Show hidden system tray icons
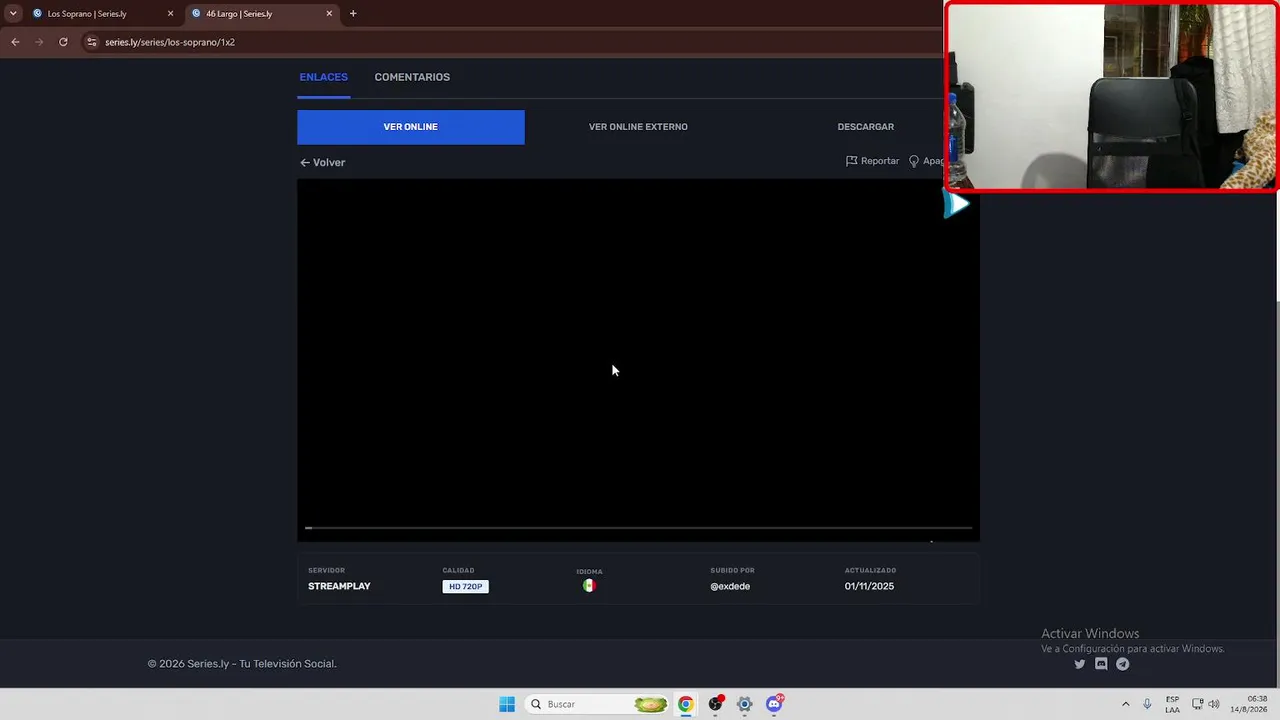The image size is (1280, 720). [1125, 704]
